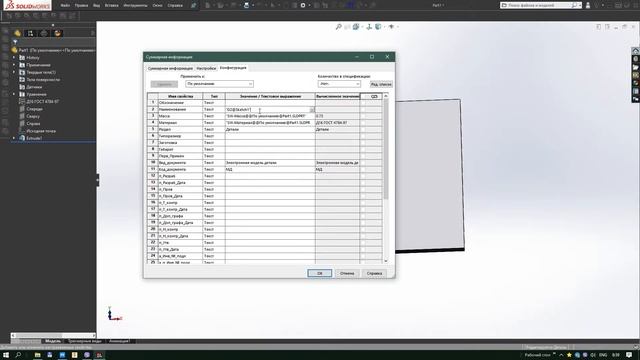Open the Hide/Show Items icon in viewport toolbar
The image size is (640, 360).
(391, 27)
